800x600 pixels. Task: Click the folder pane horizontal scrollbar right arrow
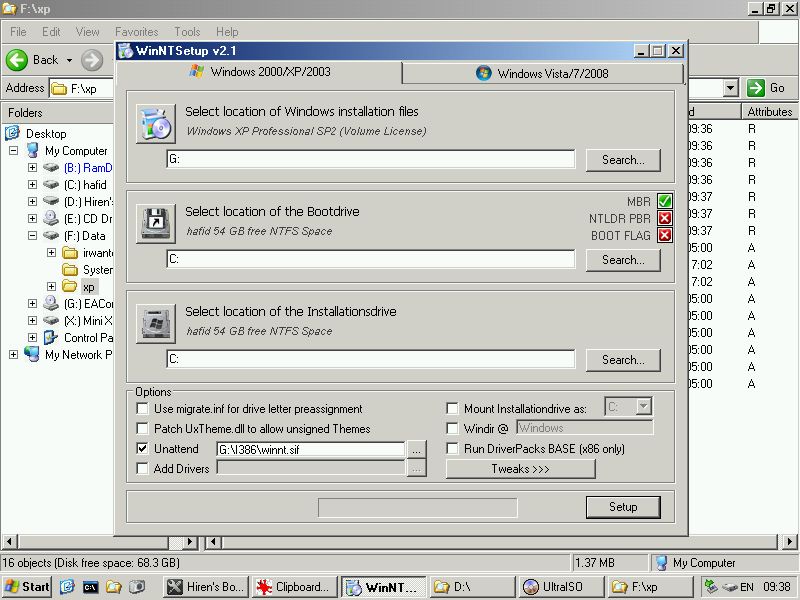[190, 541]
